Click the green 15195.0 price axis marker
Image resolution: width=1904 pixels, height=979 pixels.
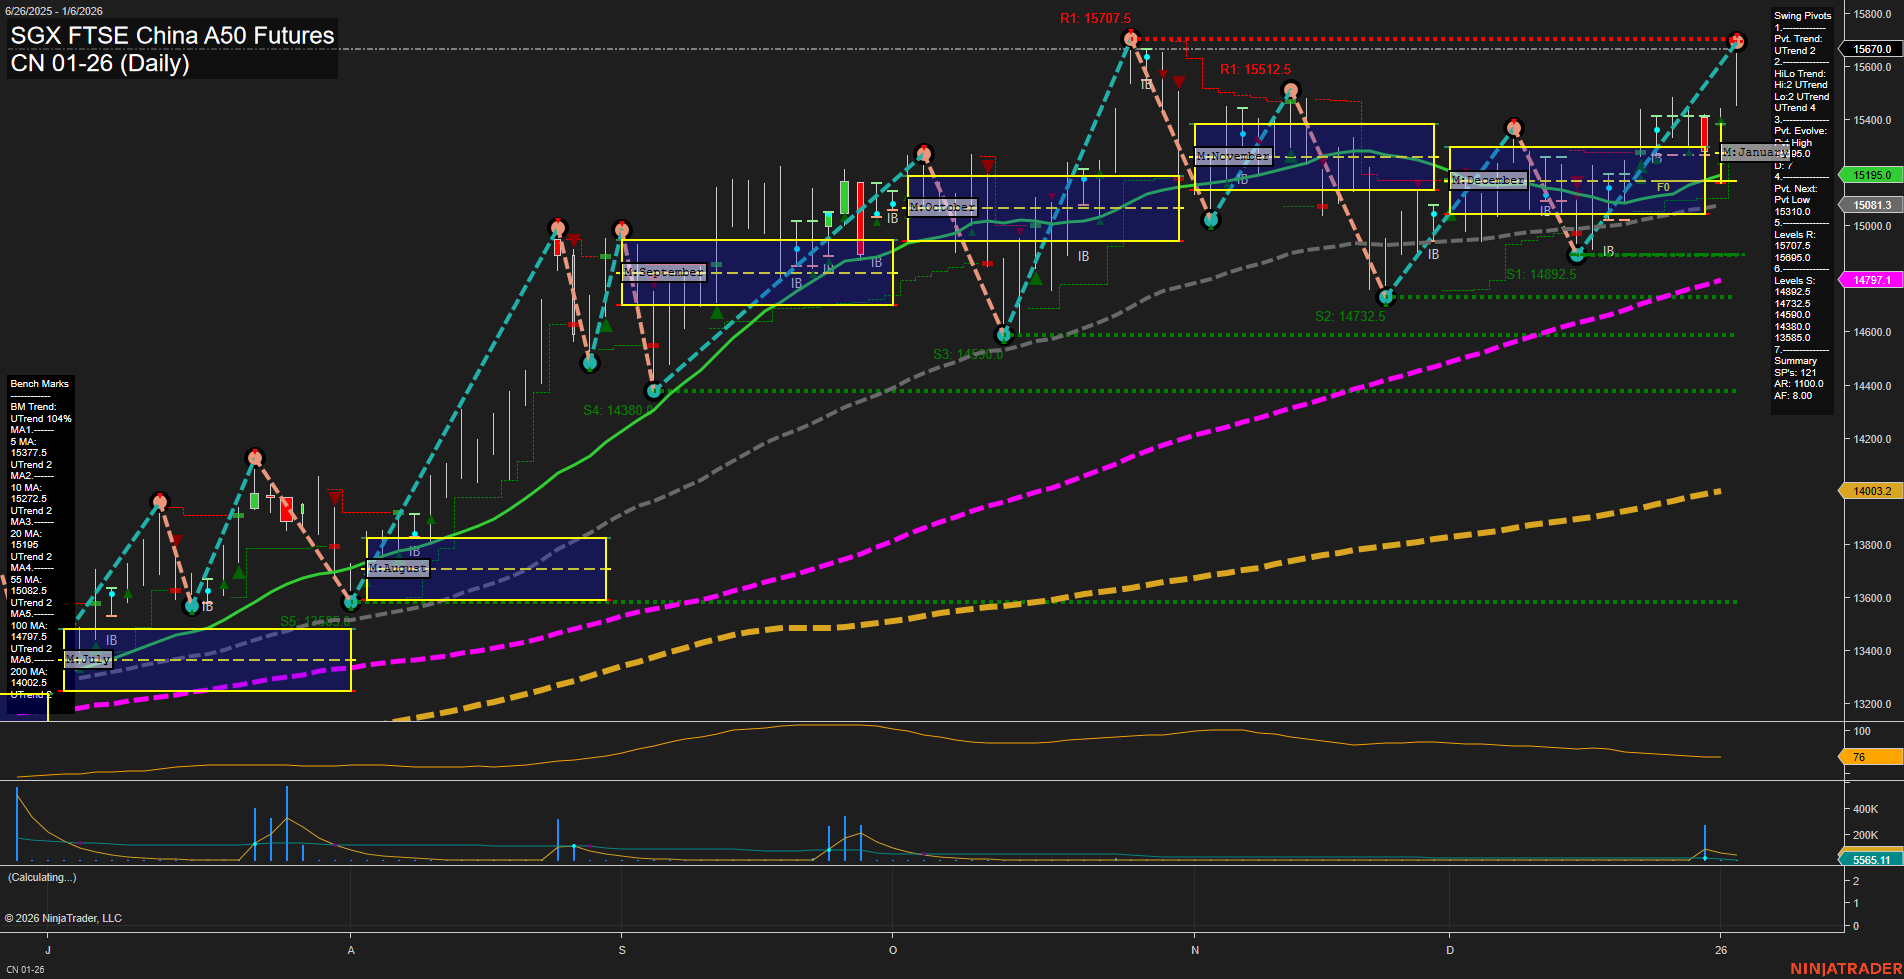(1871, 174)
